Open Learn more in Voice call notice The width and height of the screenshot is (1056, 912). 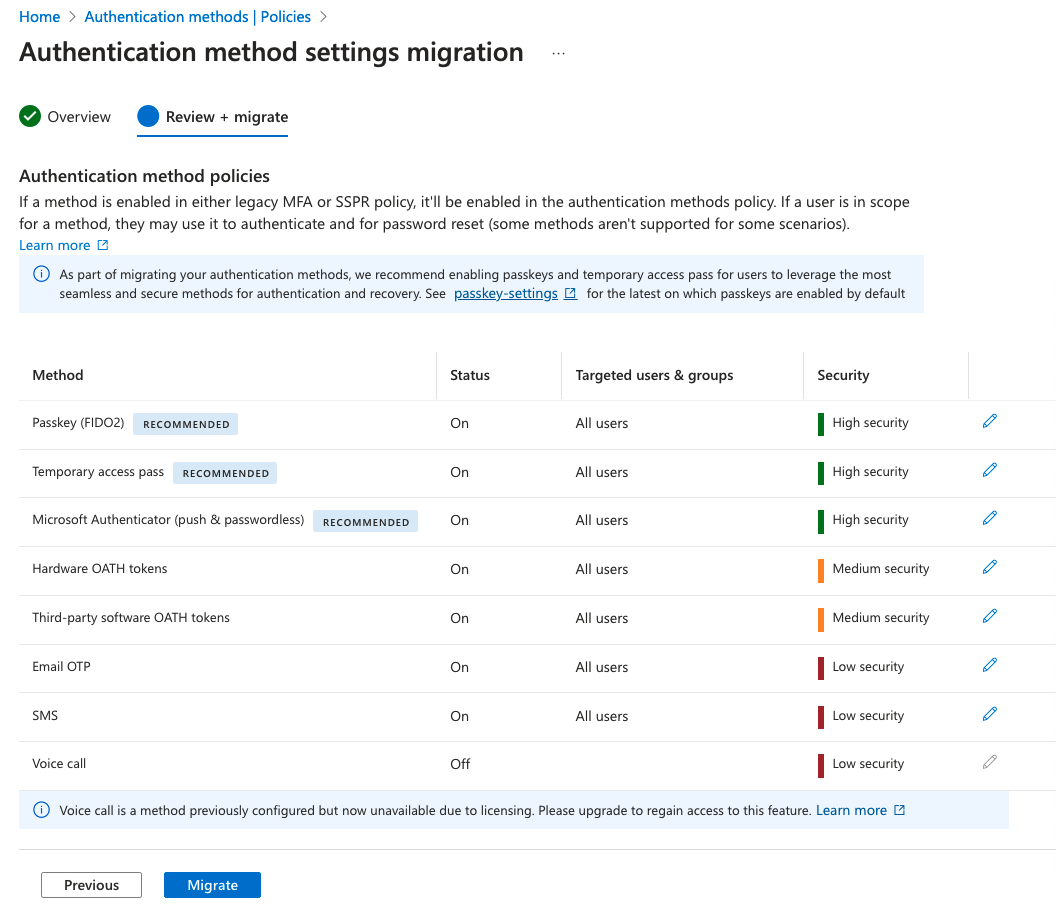click(x=851, y=810)
